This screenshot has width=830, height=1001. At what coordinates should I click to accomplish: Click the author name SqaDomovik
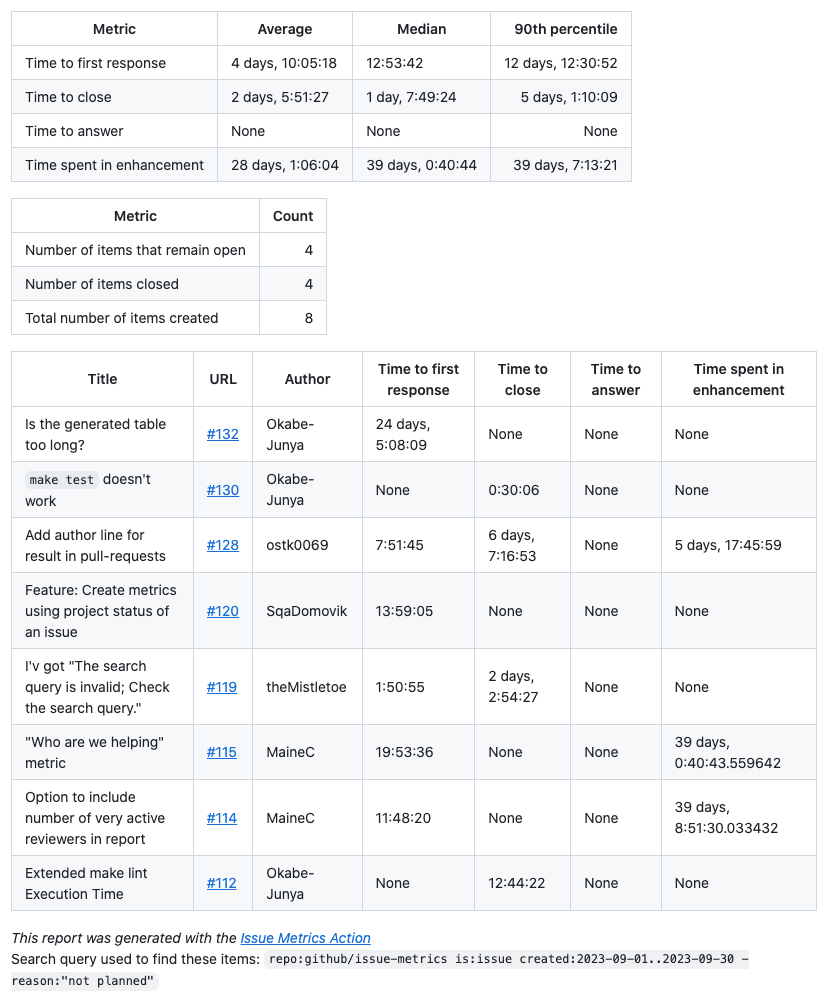[300, 610]
